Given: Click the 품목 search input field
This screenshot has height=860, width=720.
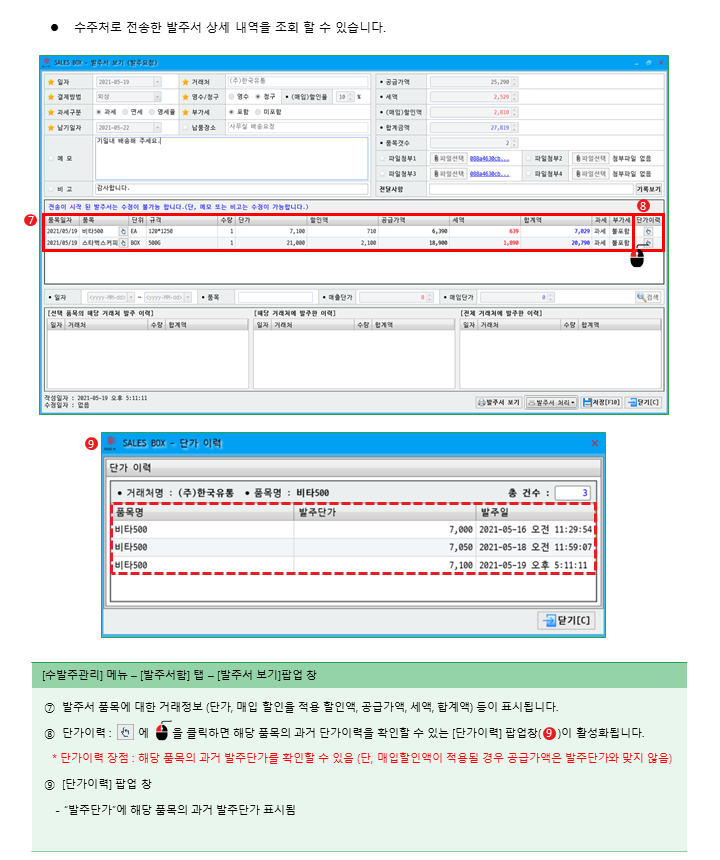Looking at the screenshot, I should pyautogui.click(x=275, y=297).
